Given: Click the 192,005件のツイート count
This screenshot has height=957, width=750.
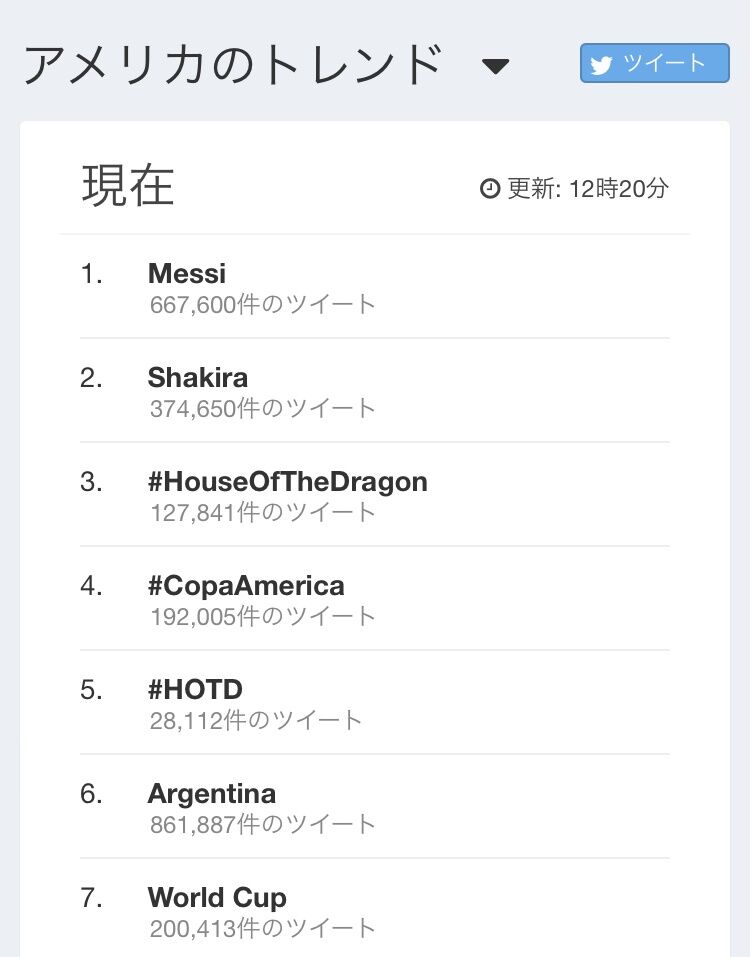Looking at the screenshot, I should pyautogui.click(x=263, y=616).
